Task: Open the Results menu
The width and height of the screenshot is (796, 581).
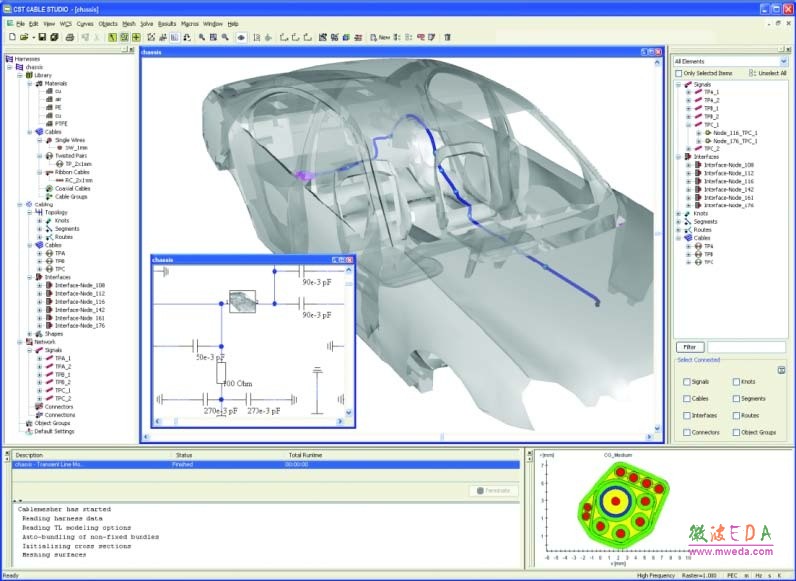Action: 167,24
